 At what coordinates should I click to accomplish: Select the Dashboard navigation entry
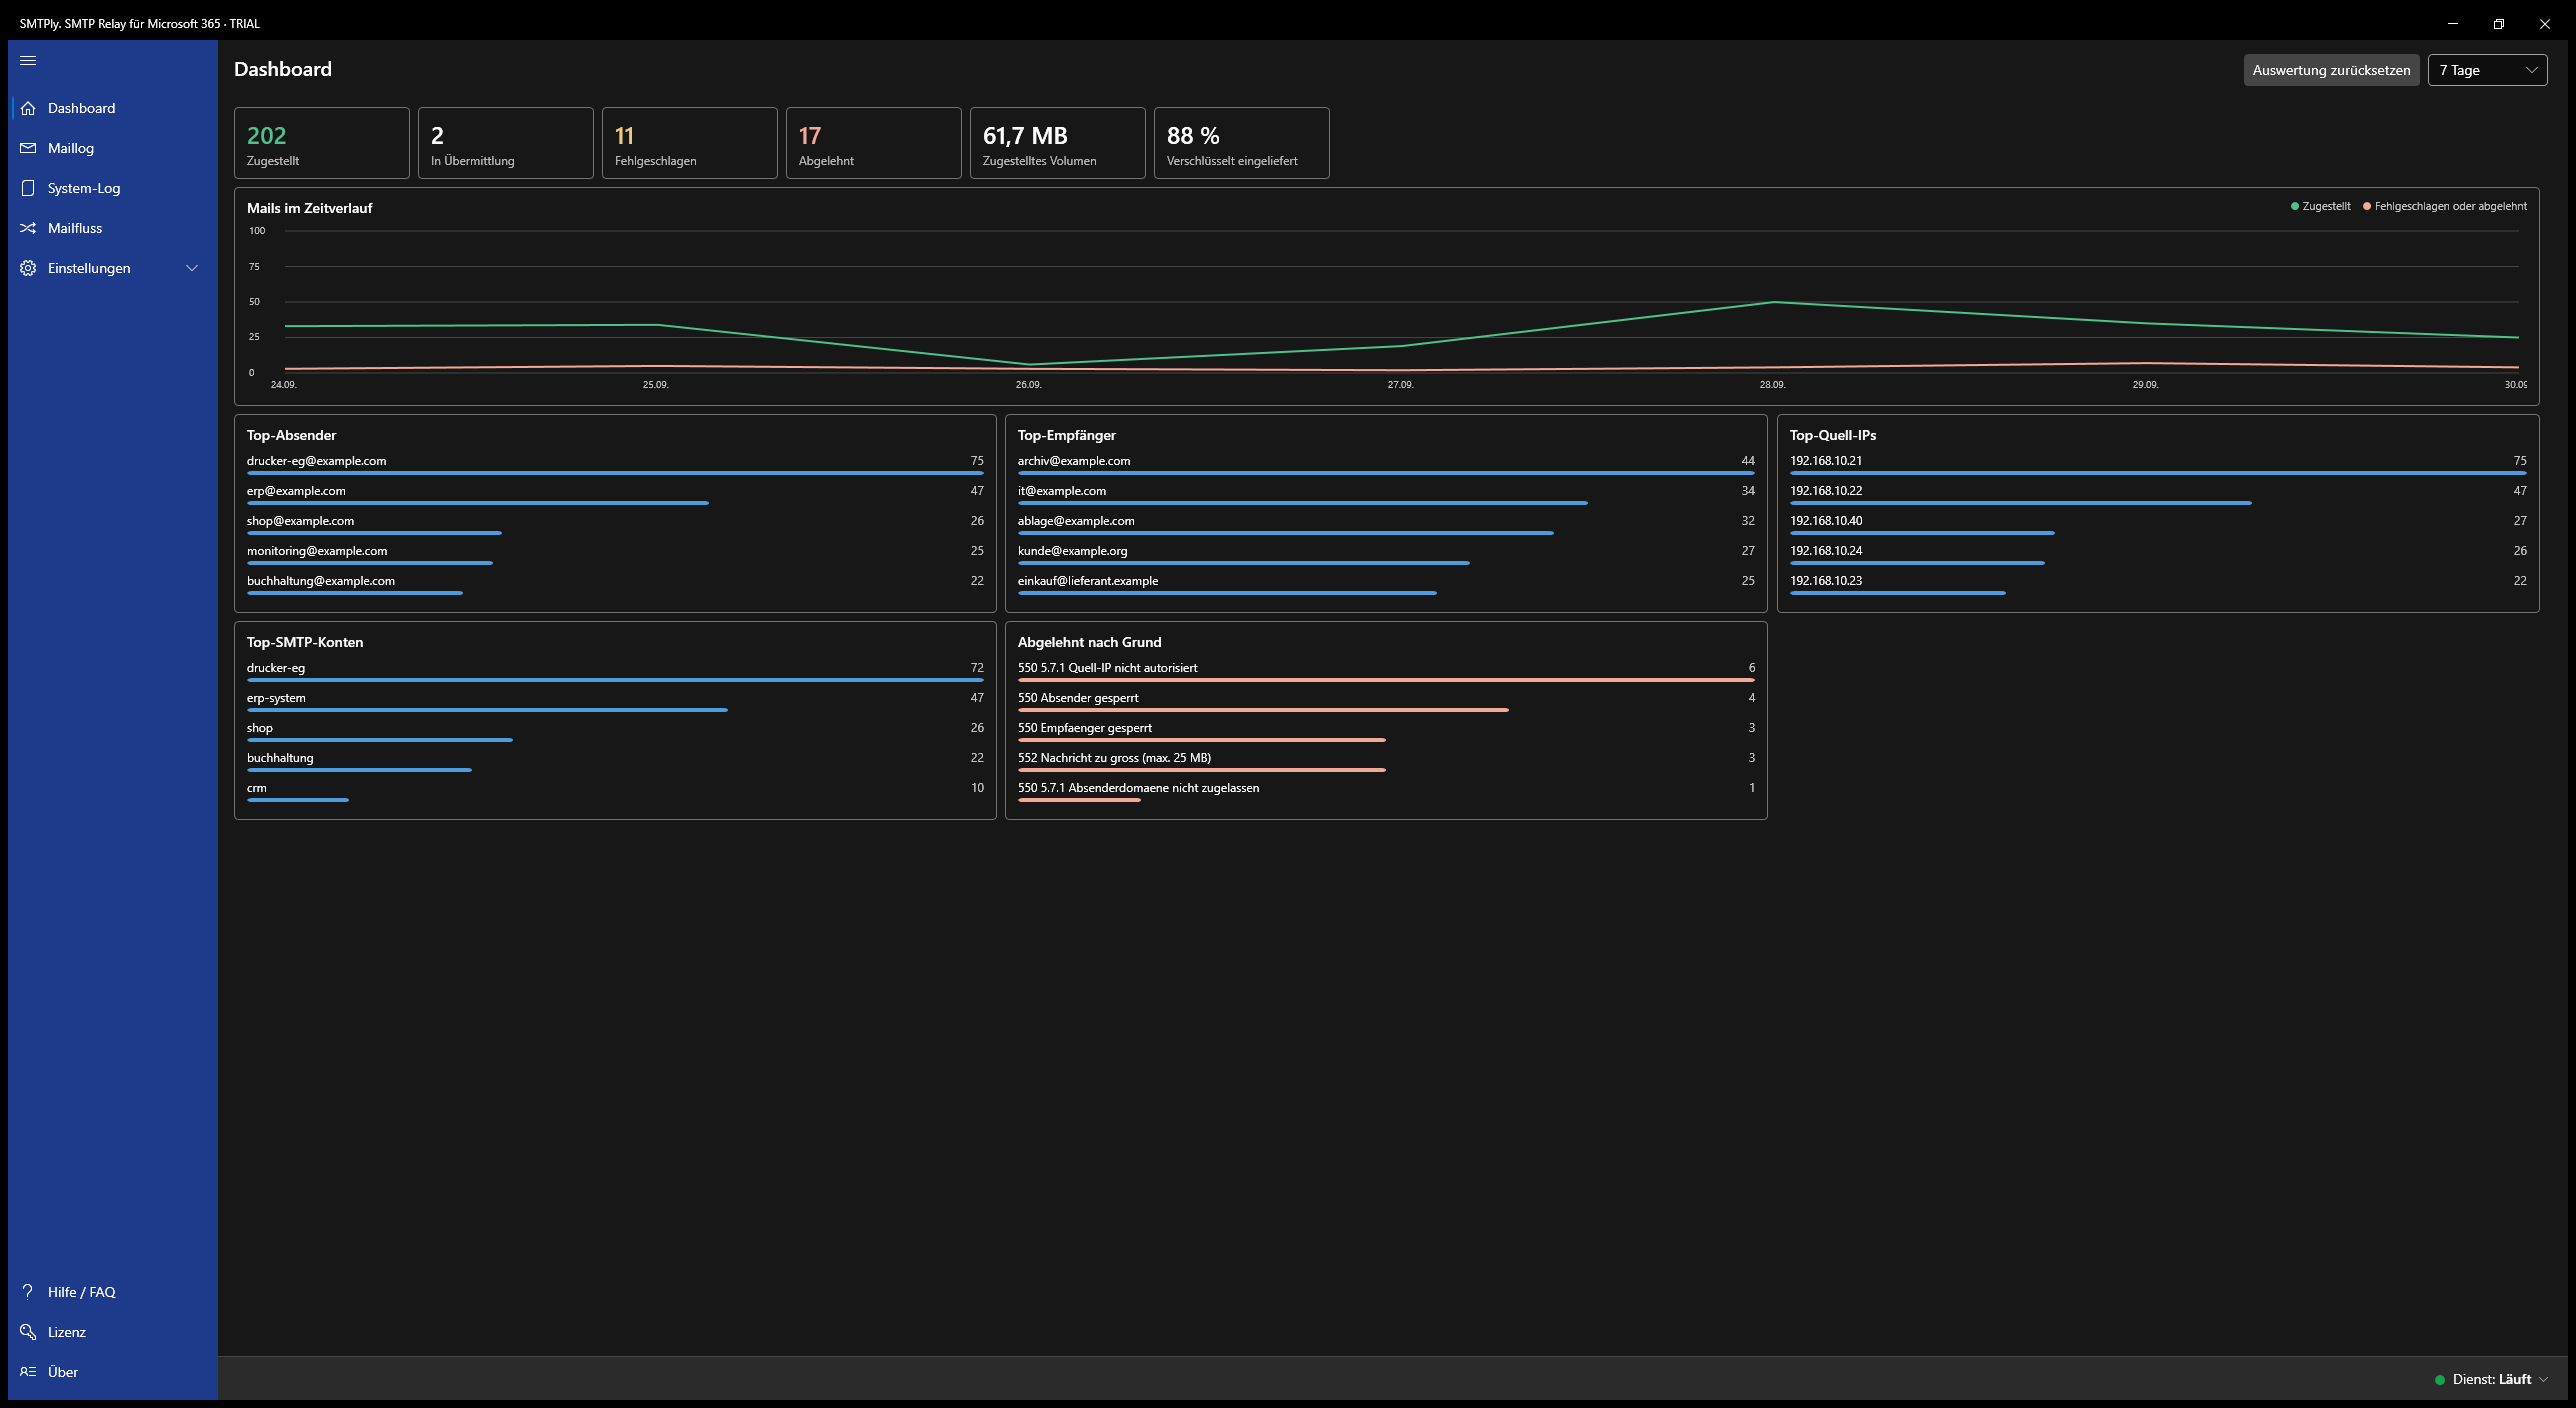(x=113, y=108)
